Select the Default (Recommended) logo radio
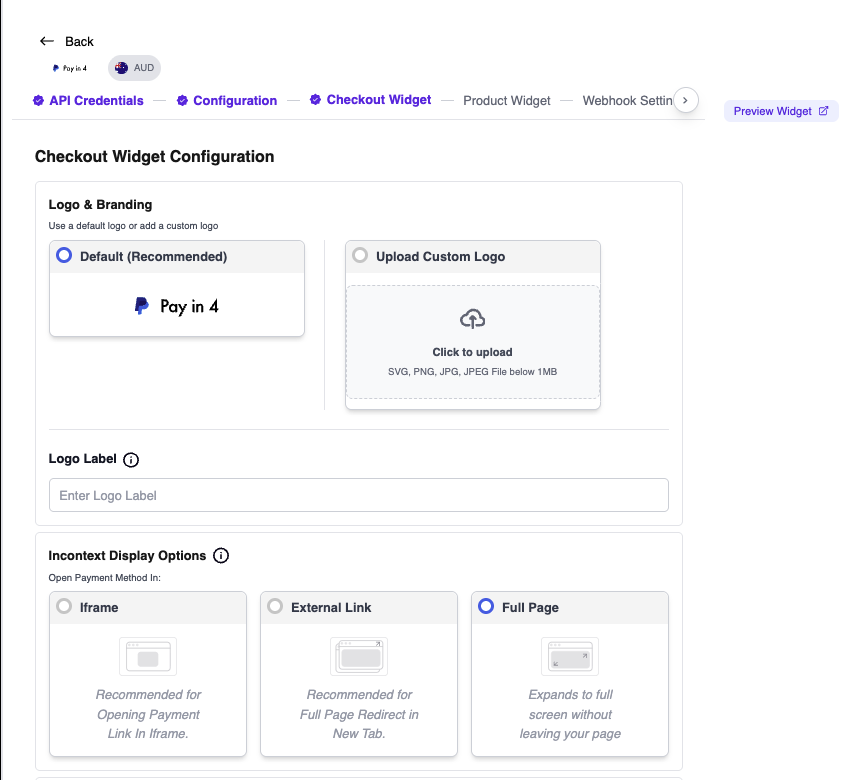 (x=64, y=255)
